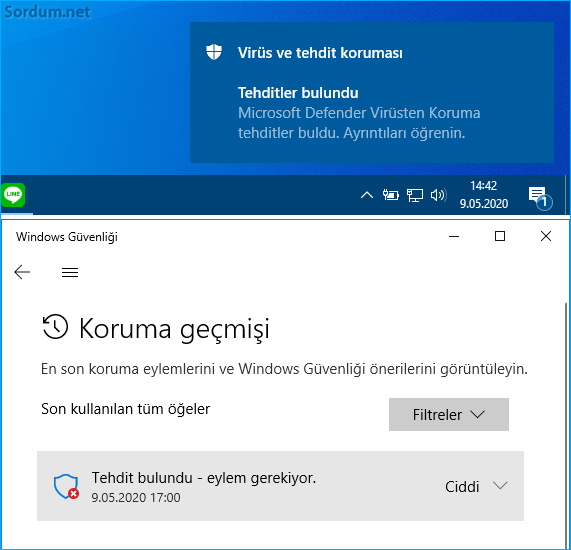Image resolution: width=571 pixels, height=550 pixels.
Task: Click the Ciddi severity label
Action: pyautogui.click(x=462, y=487)
